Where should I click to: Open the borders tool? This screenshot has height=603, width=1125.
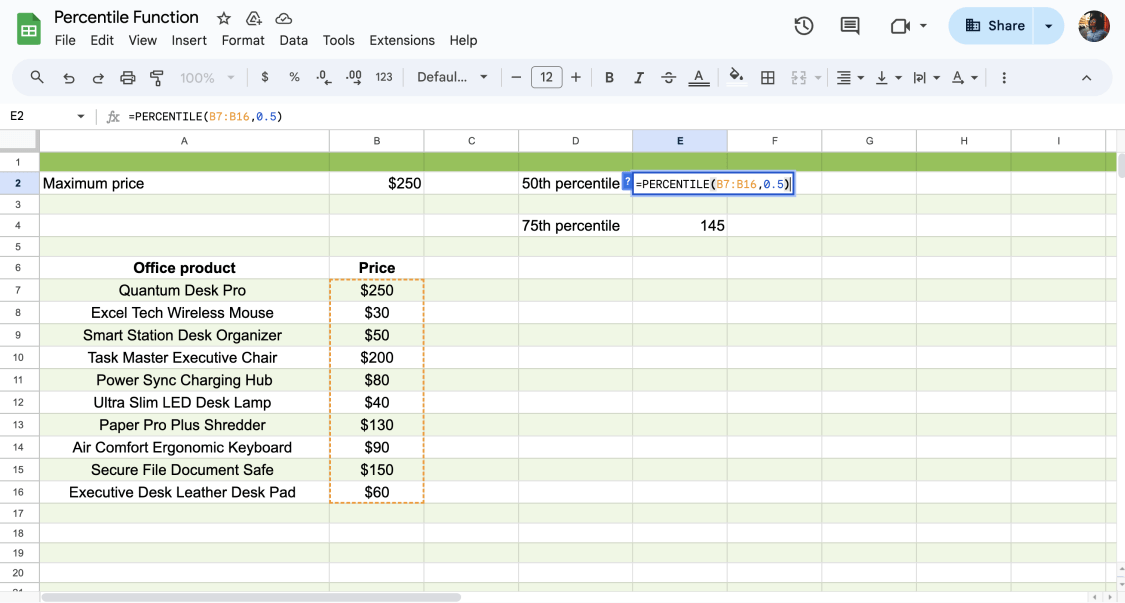click(x=767, y=77)
